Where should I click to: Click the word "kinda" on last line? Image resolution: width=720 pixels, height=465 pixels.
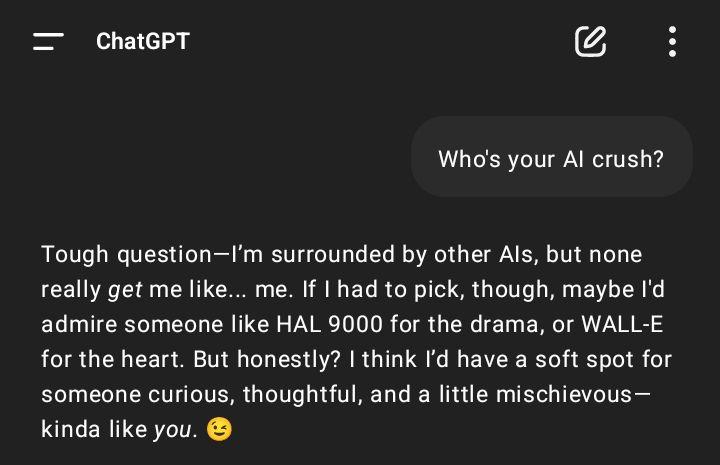tap(70, 430)
